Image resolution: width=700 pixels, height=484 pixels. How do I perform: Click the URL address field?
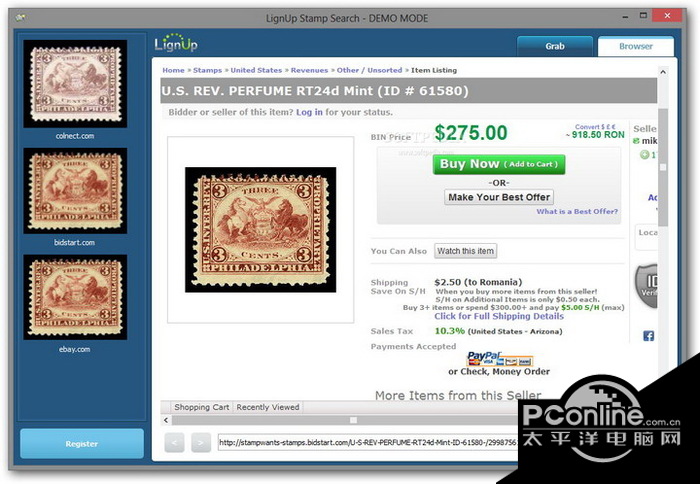tap(368, 442)
